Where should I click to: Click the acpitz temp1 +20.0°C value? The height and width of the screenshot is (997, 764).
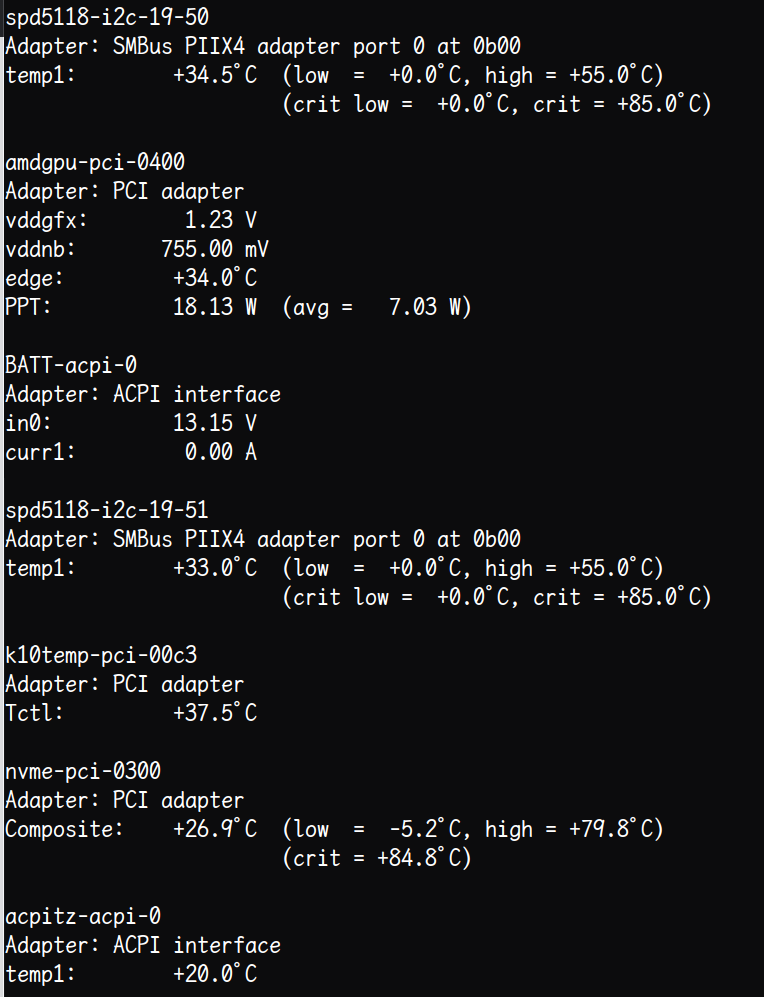point(215,974)
